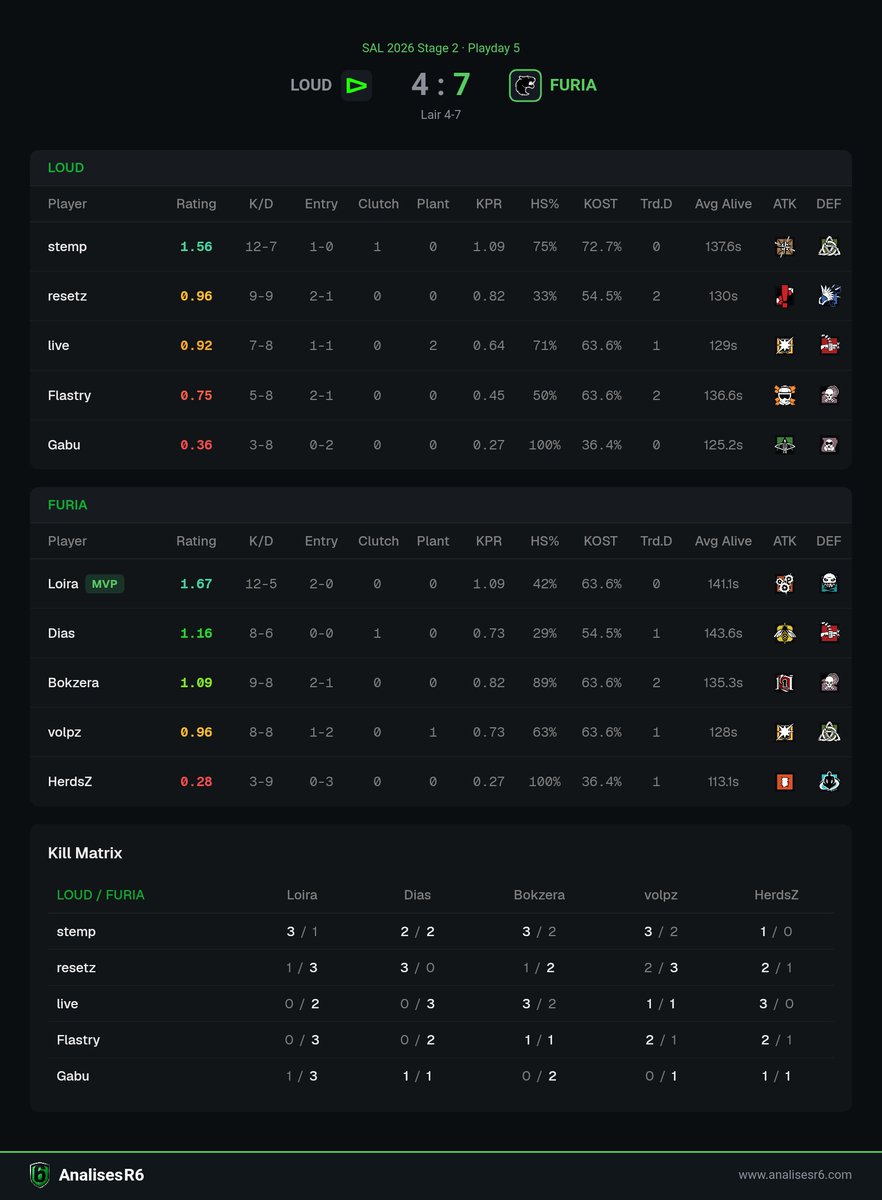The width and height of the screenshot is (882, 1200).
Task: Click Gabu's 0.36 rating value
Action: pyautogui.click(x=196, y=445)
